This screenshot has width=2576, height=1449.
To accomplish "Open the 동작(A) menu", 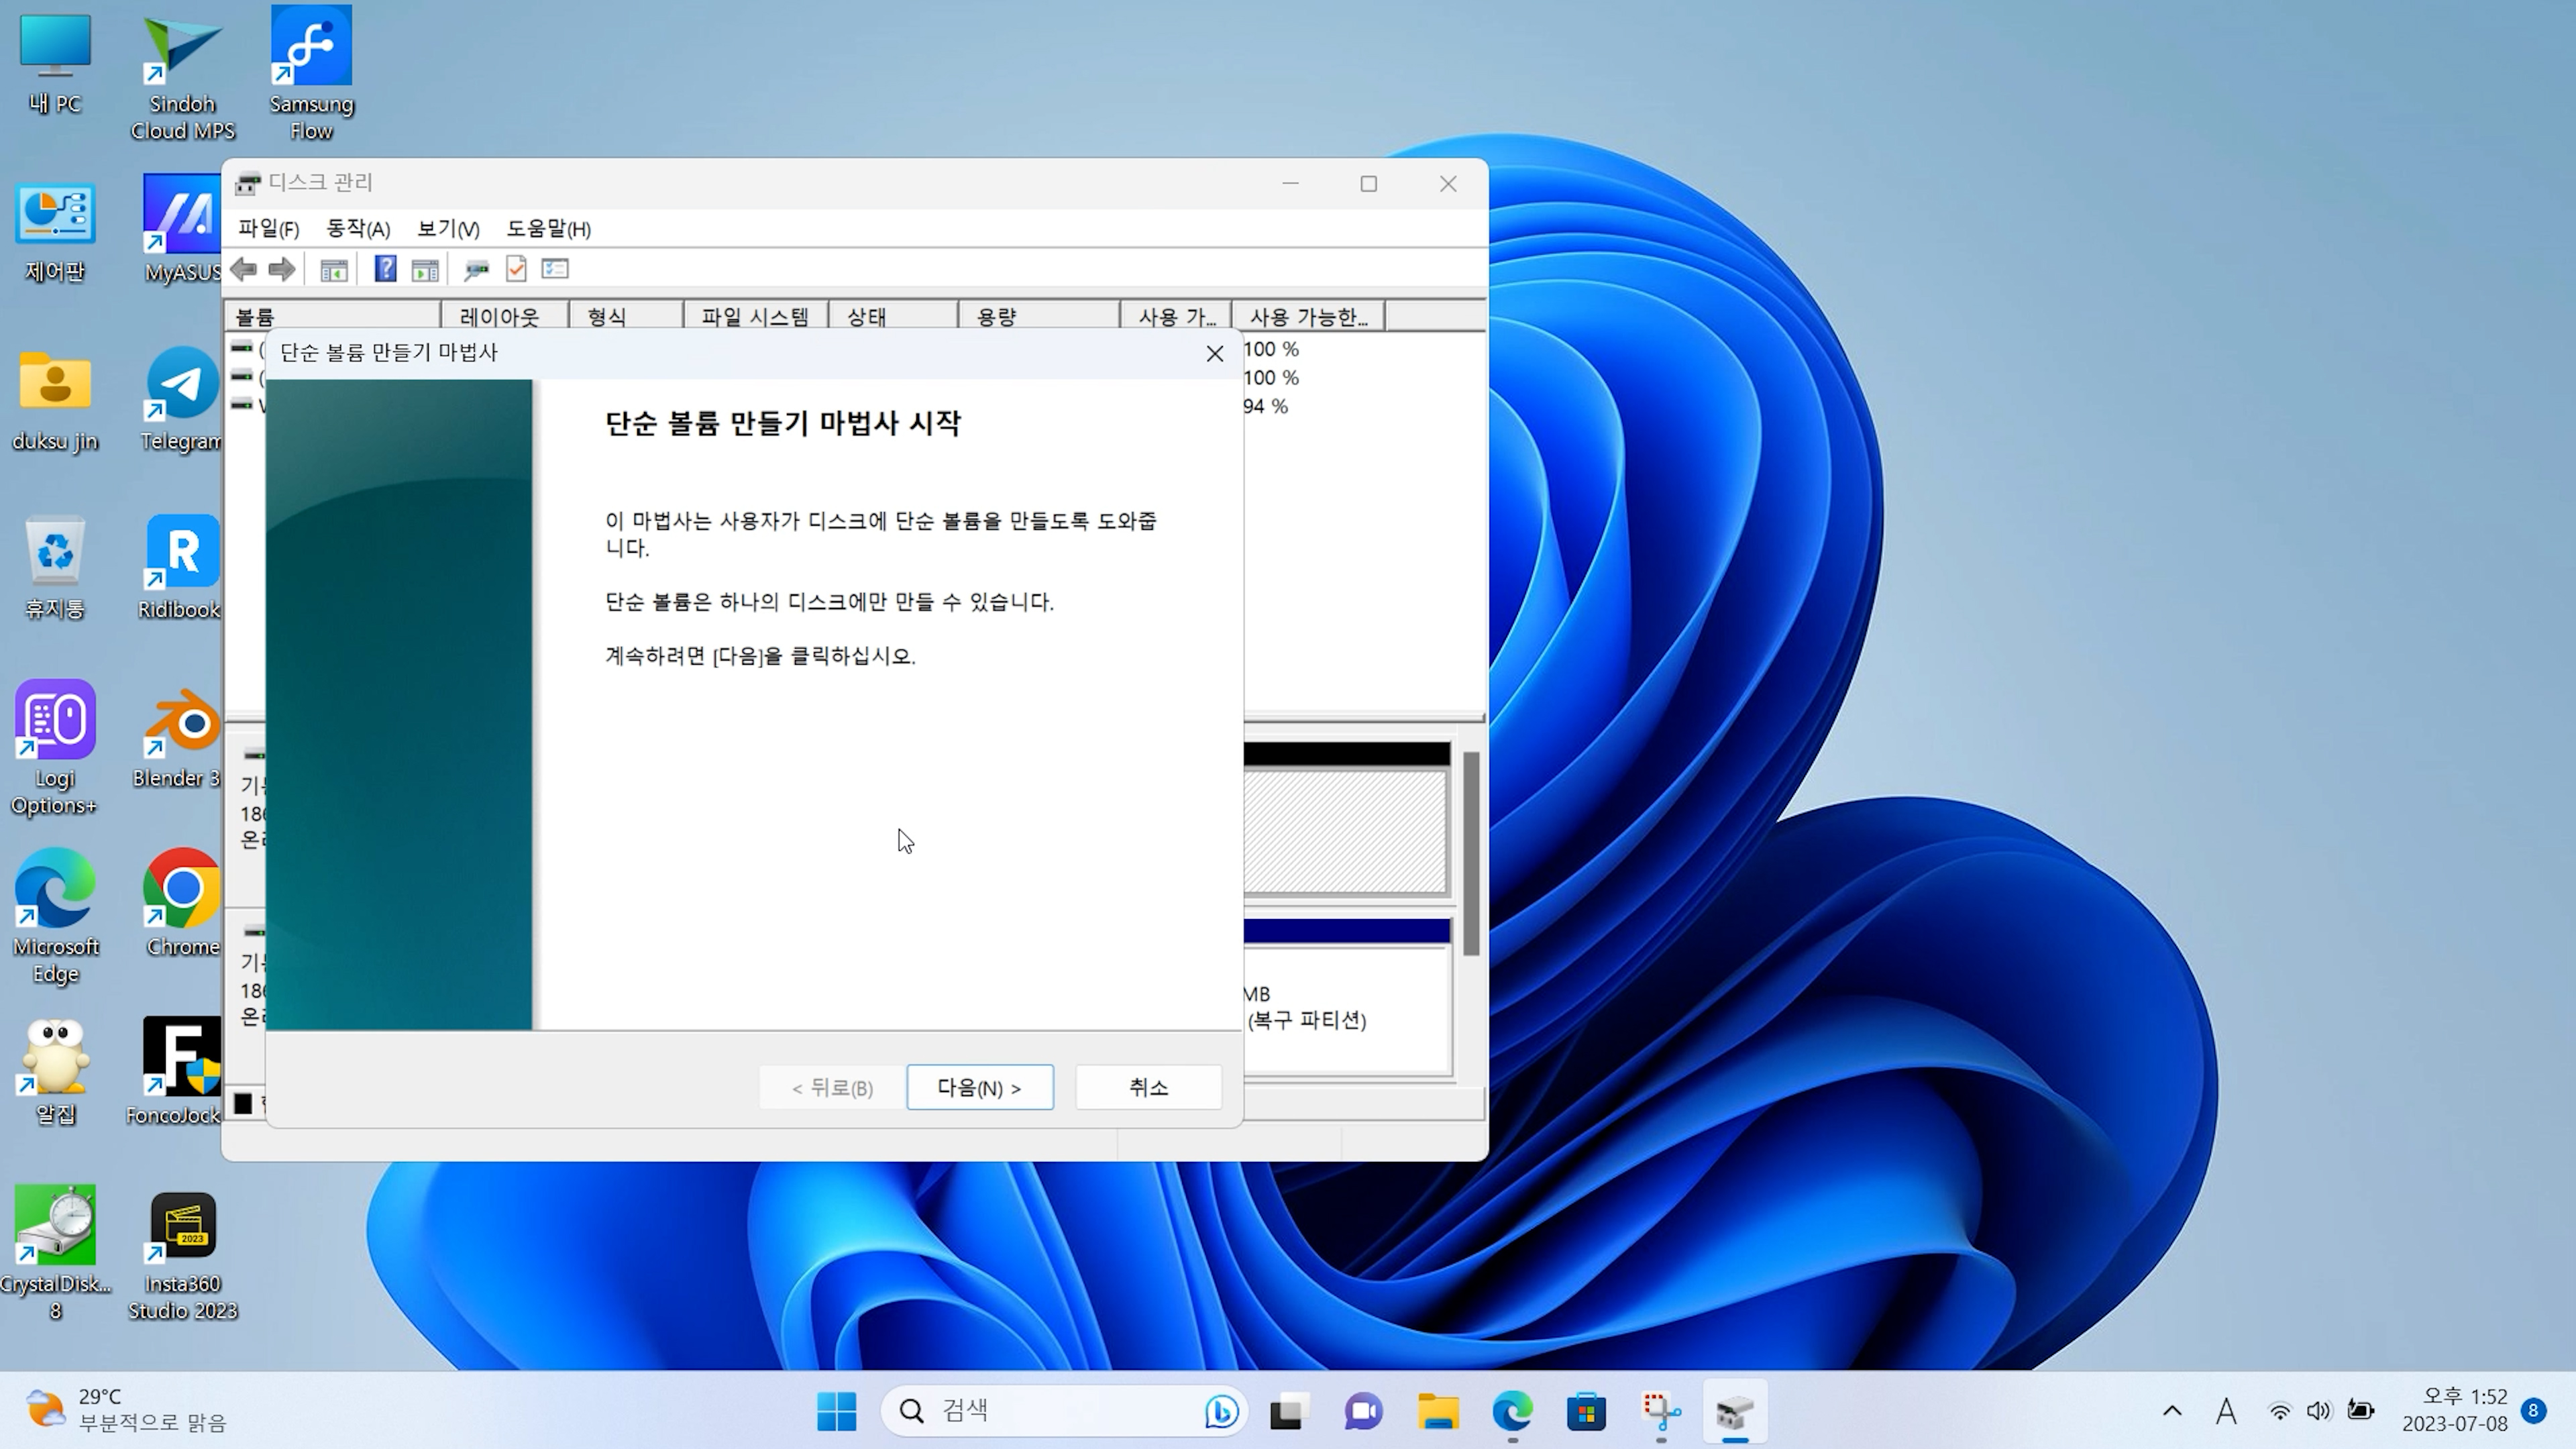I will pos(358,229).
